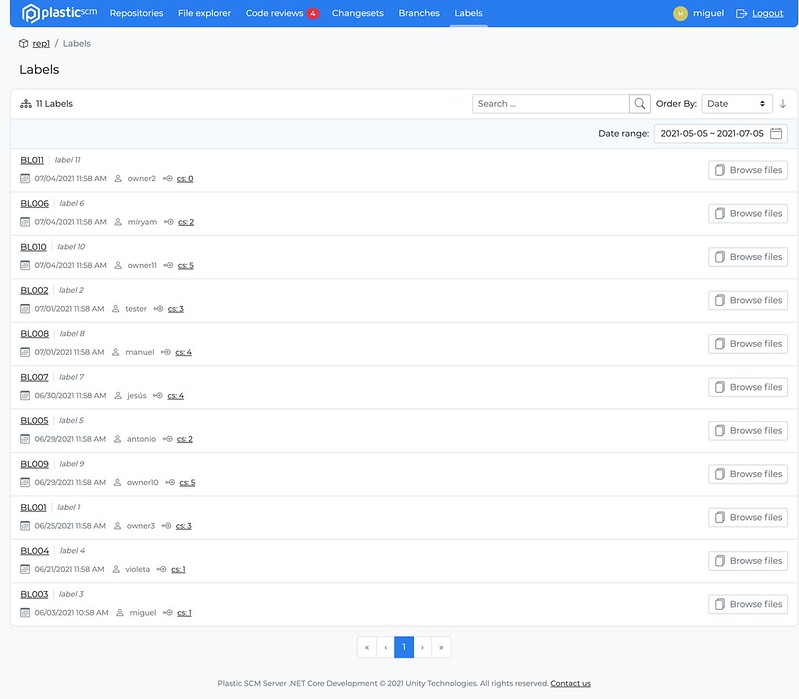Click the calendar icon in BL011 row
799x699 pixels.
tap(25, 178)
